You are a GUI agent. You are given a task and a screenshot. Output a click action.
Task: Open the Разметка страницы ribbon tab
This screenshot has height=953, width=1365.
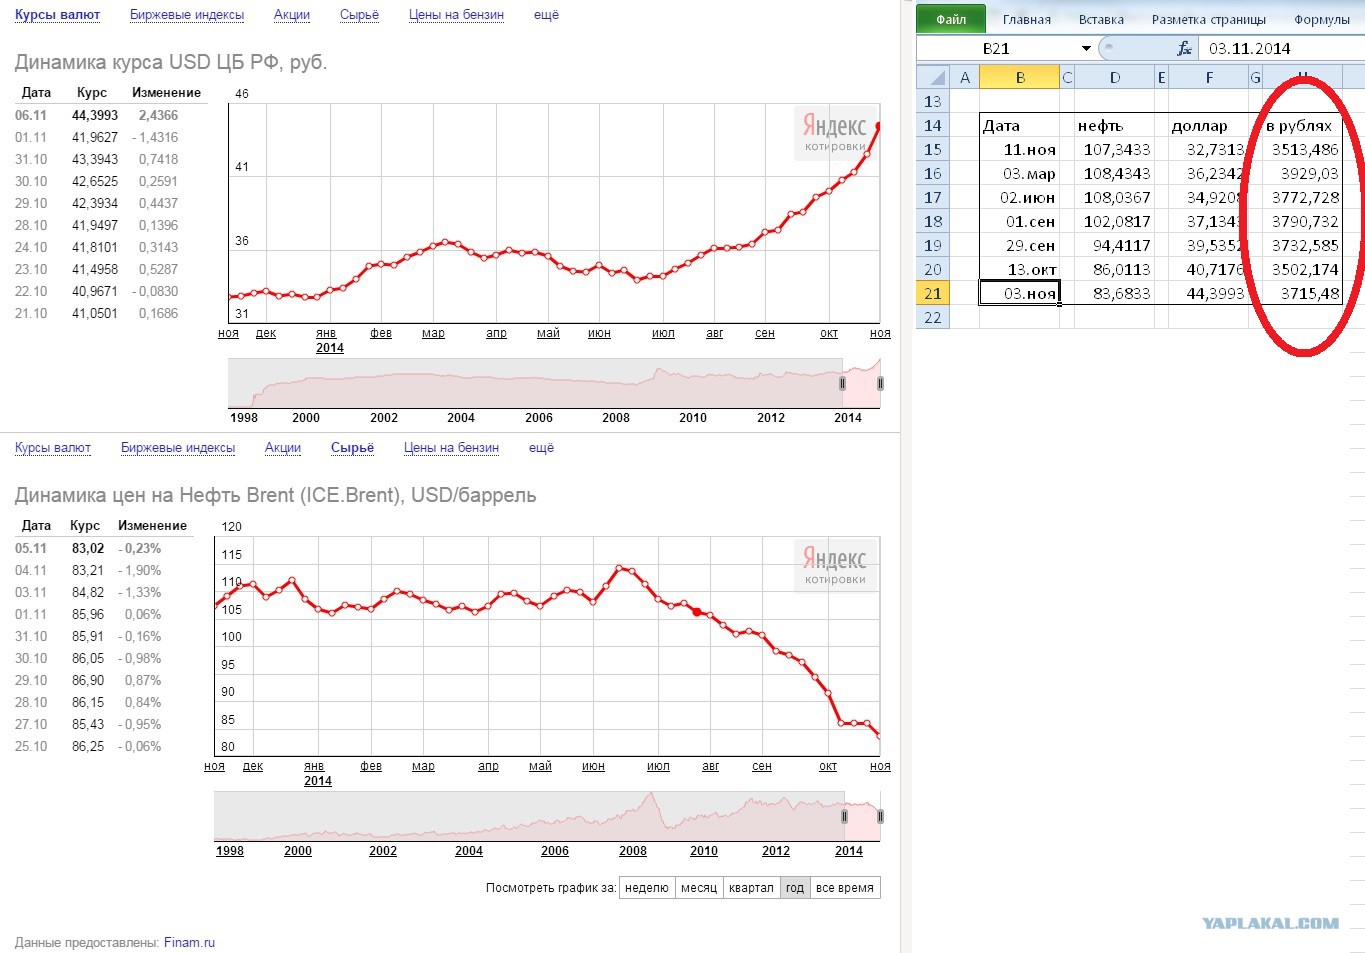(1209, 19)
